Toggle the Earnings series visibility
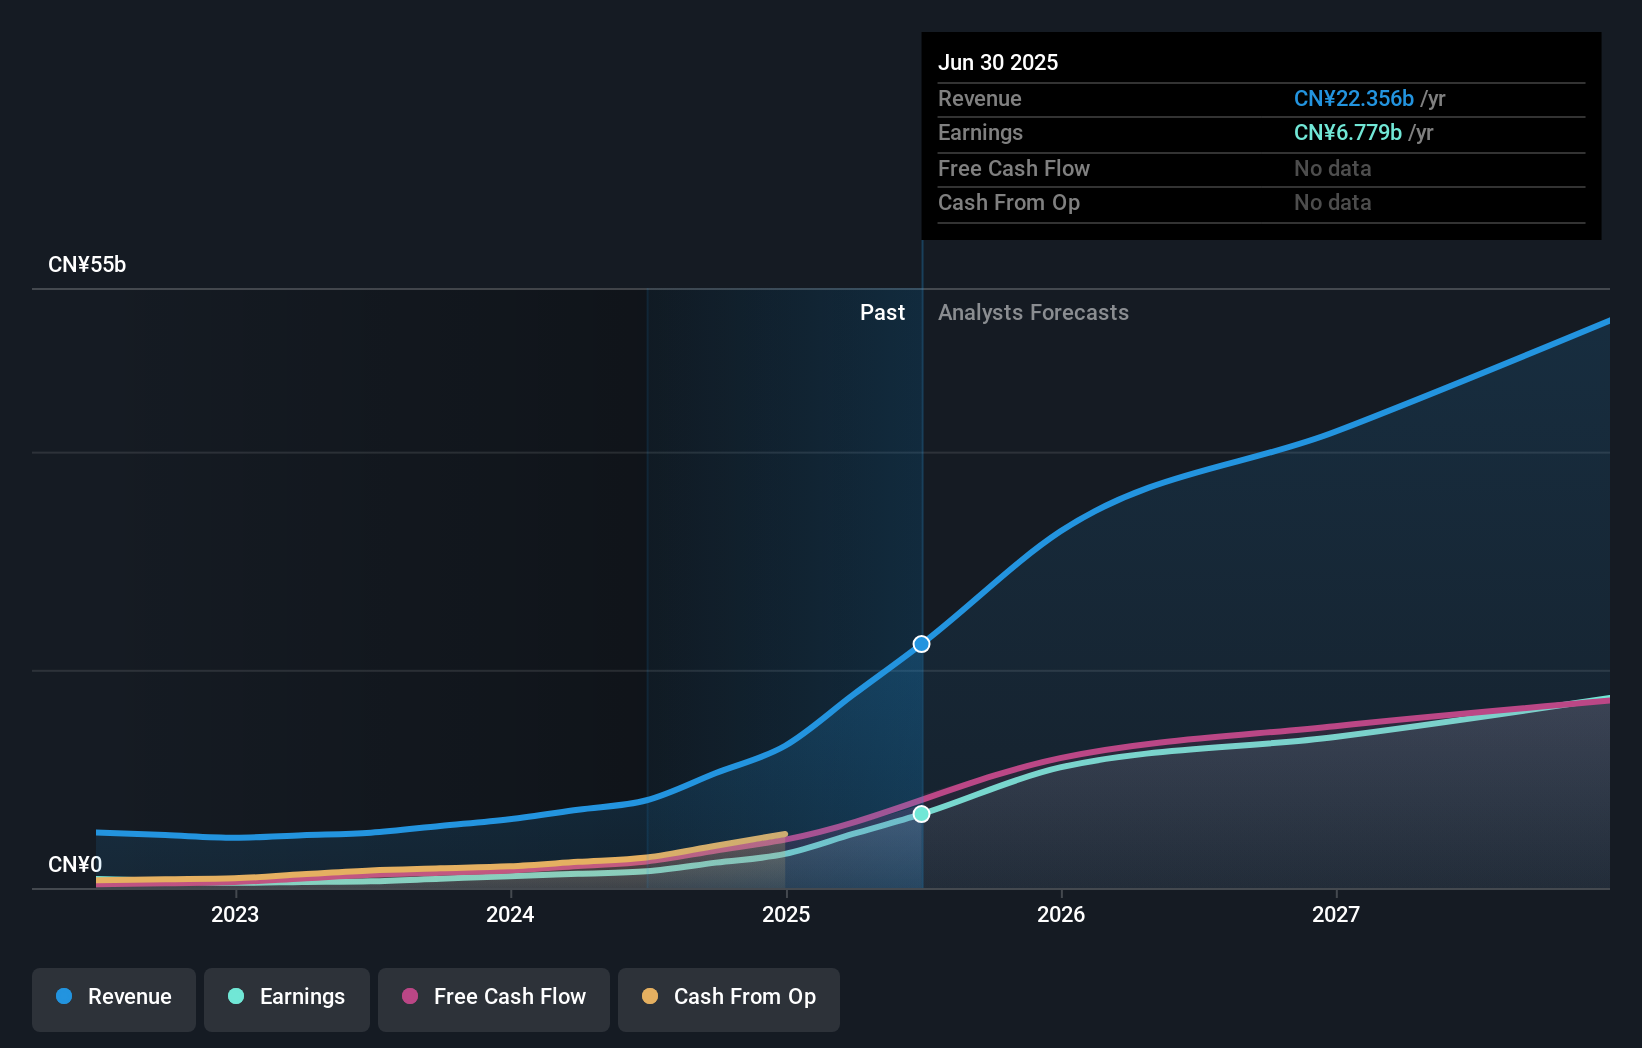The width and height of the screenshot is (1642, 1048). point(287,997)
